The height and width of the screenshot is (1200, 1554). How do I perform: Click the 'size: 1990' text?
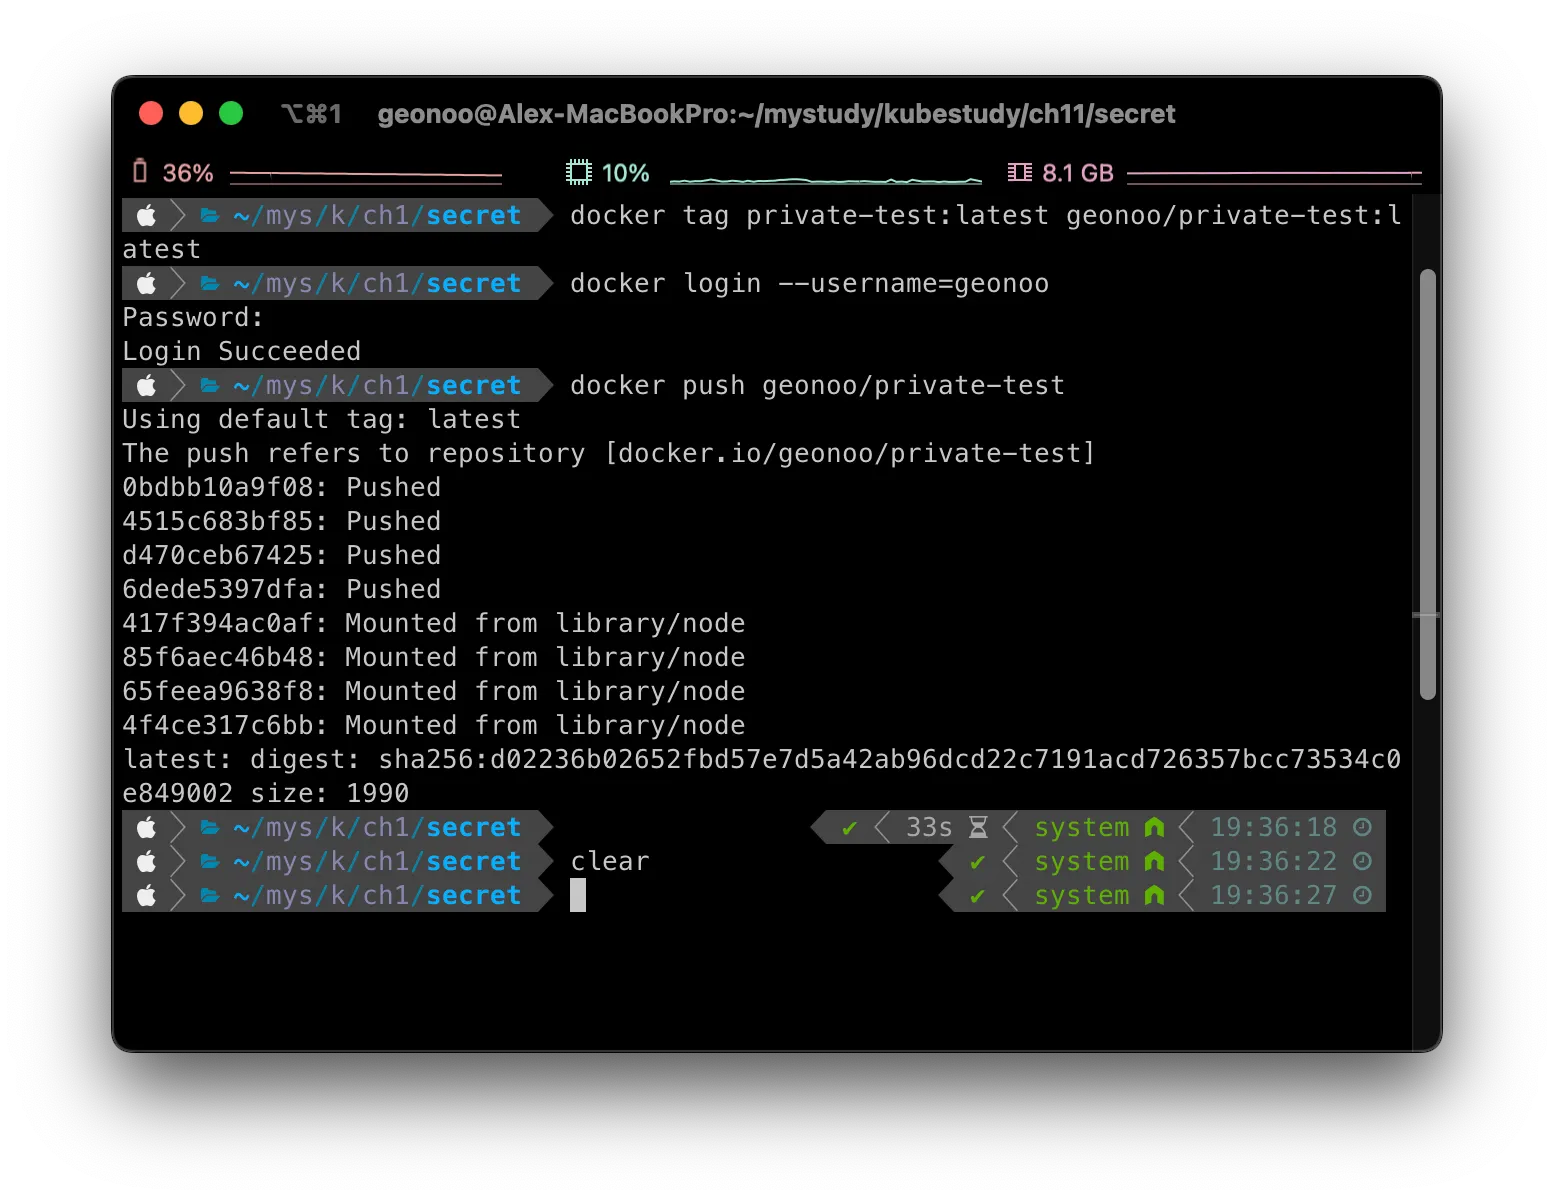329,793
